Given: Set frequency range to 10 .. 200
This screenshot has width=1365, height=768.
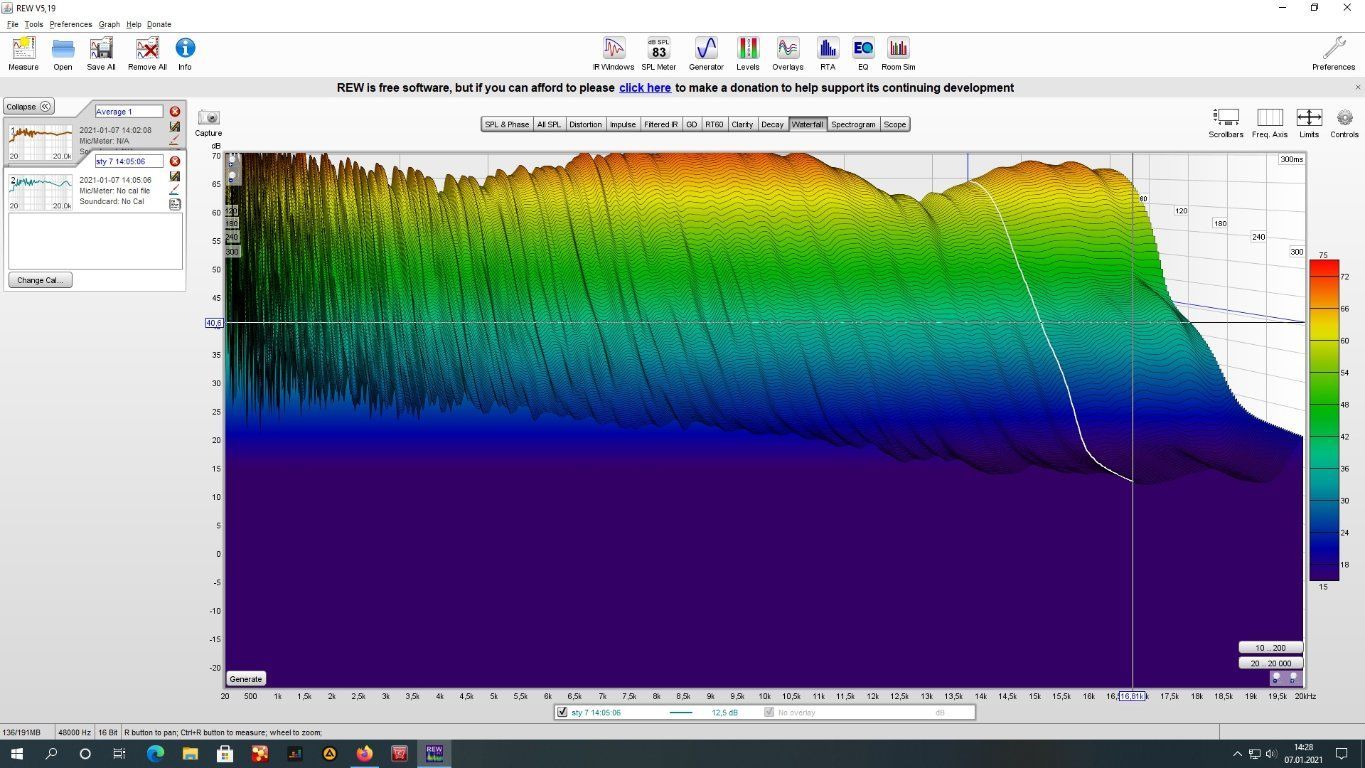Looking at the screenshot, I should click(1271, 648).
